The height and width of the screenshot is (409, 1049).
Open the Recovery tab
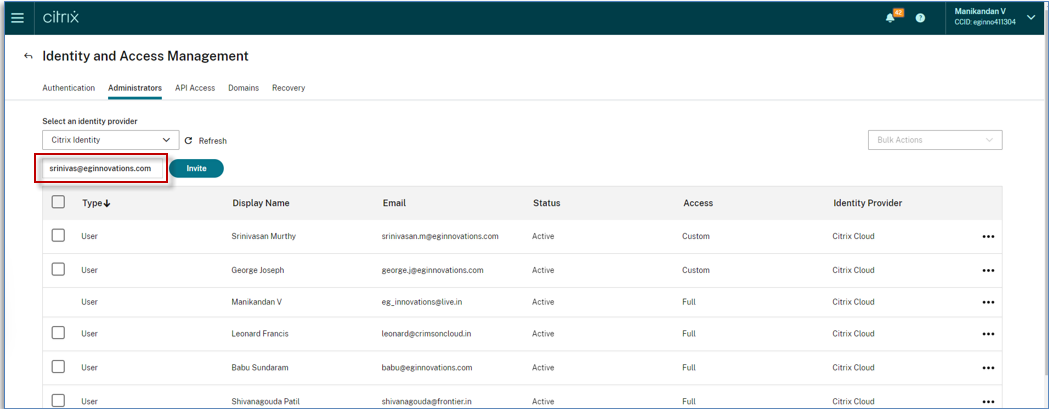(288, 88)
